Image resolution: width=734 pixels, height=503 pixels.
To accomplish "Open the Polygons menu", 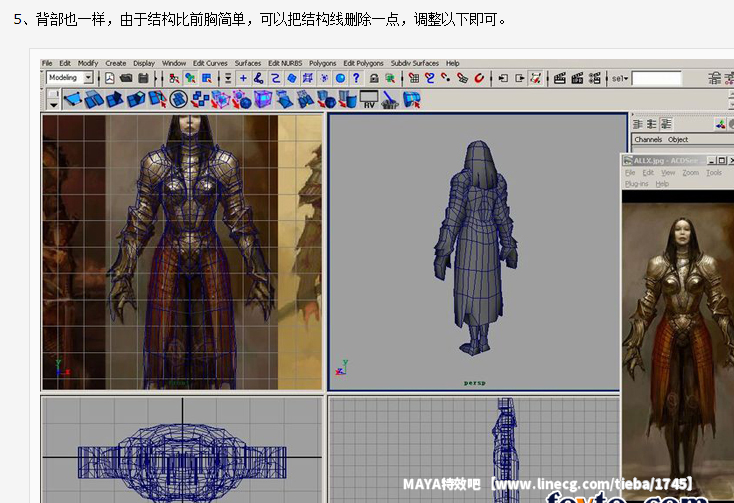I will [323, 63].
